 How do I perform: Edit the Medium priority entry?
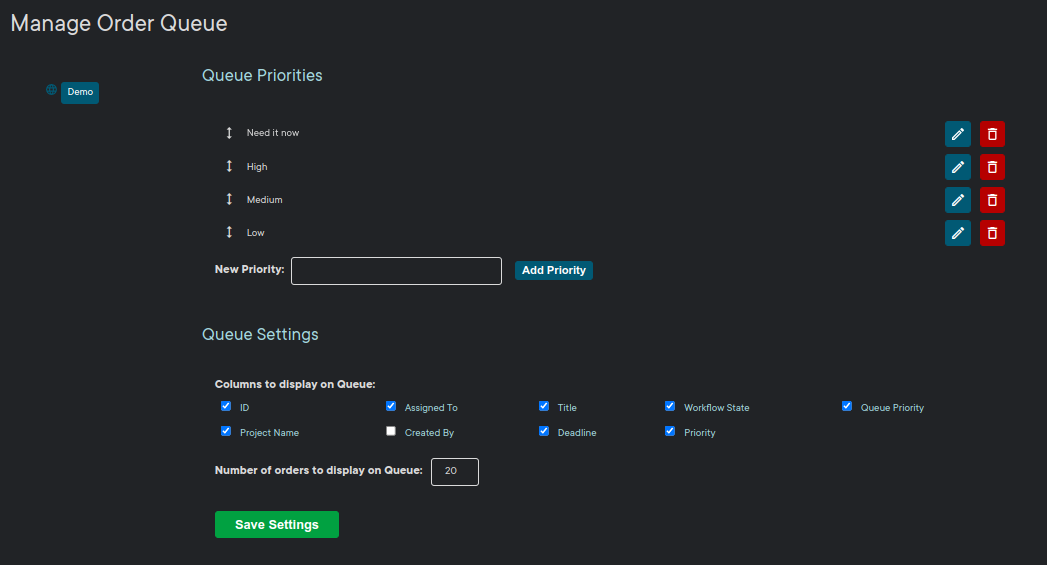coord(957,200)
